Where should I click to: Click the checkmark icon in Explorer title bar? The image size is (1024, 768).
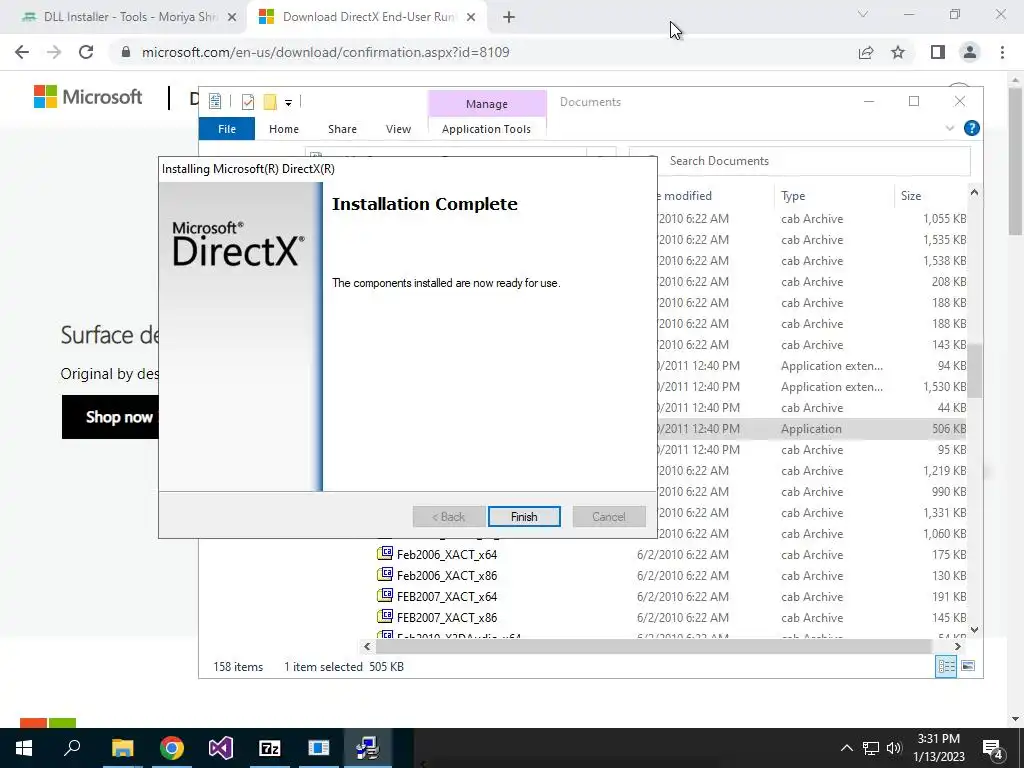(248, 101)
